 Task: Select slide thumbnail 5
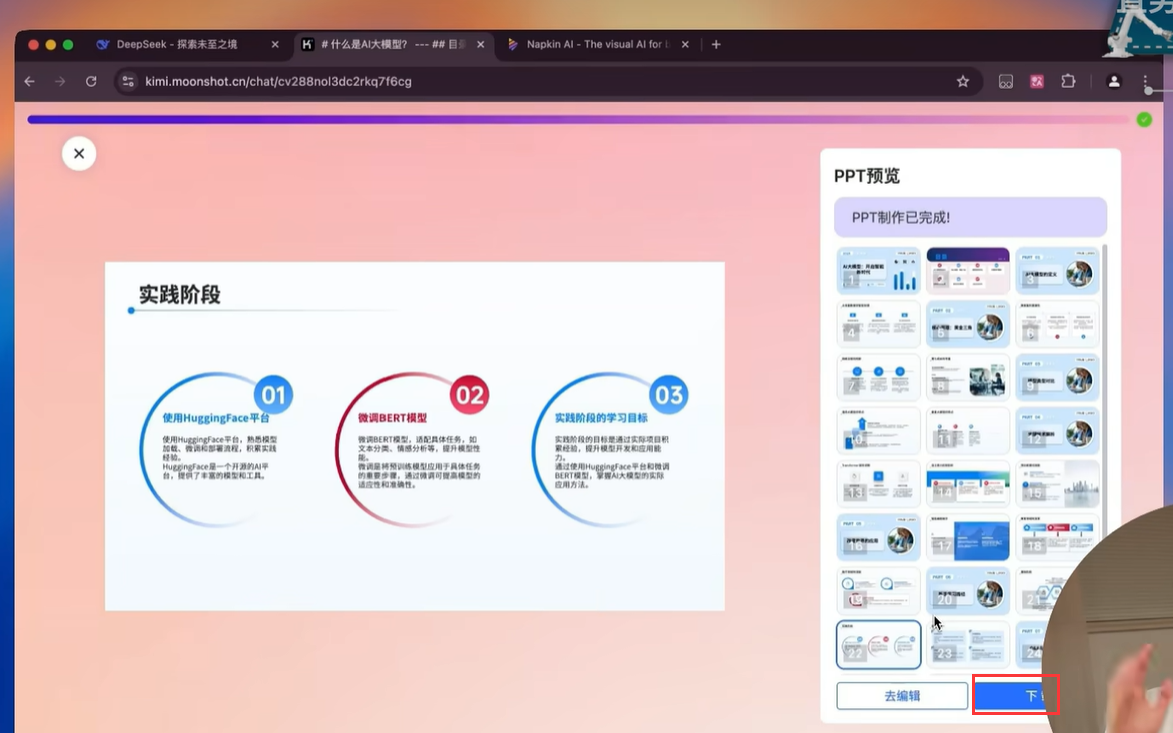pos(968,324)
